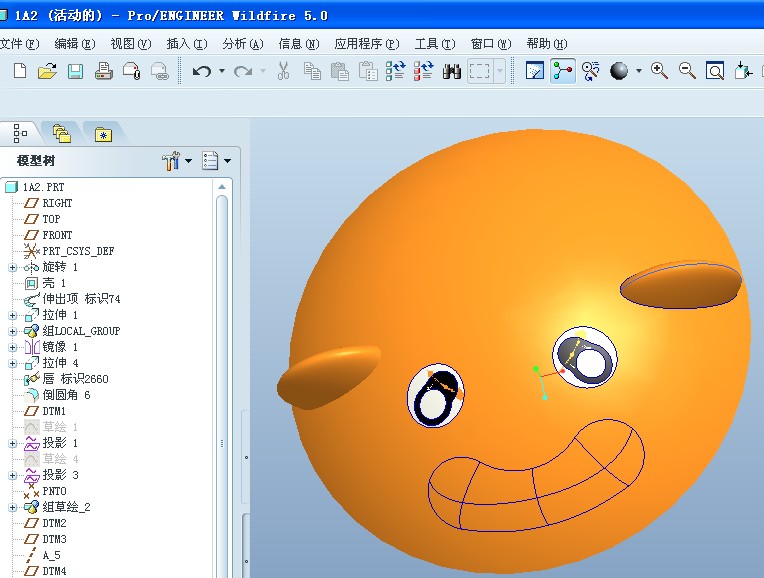764x578 pixels.
Task: Expand the 组LOCAL_GROUP node
Action: pyautogui.click(x=13, y=332)
